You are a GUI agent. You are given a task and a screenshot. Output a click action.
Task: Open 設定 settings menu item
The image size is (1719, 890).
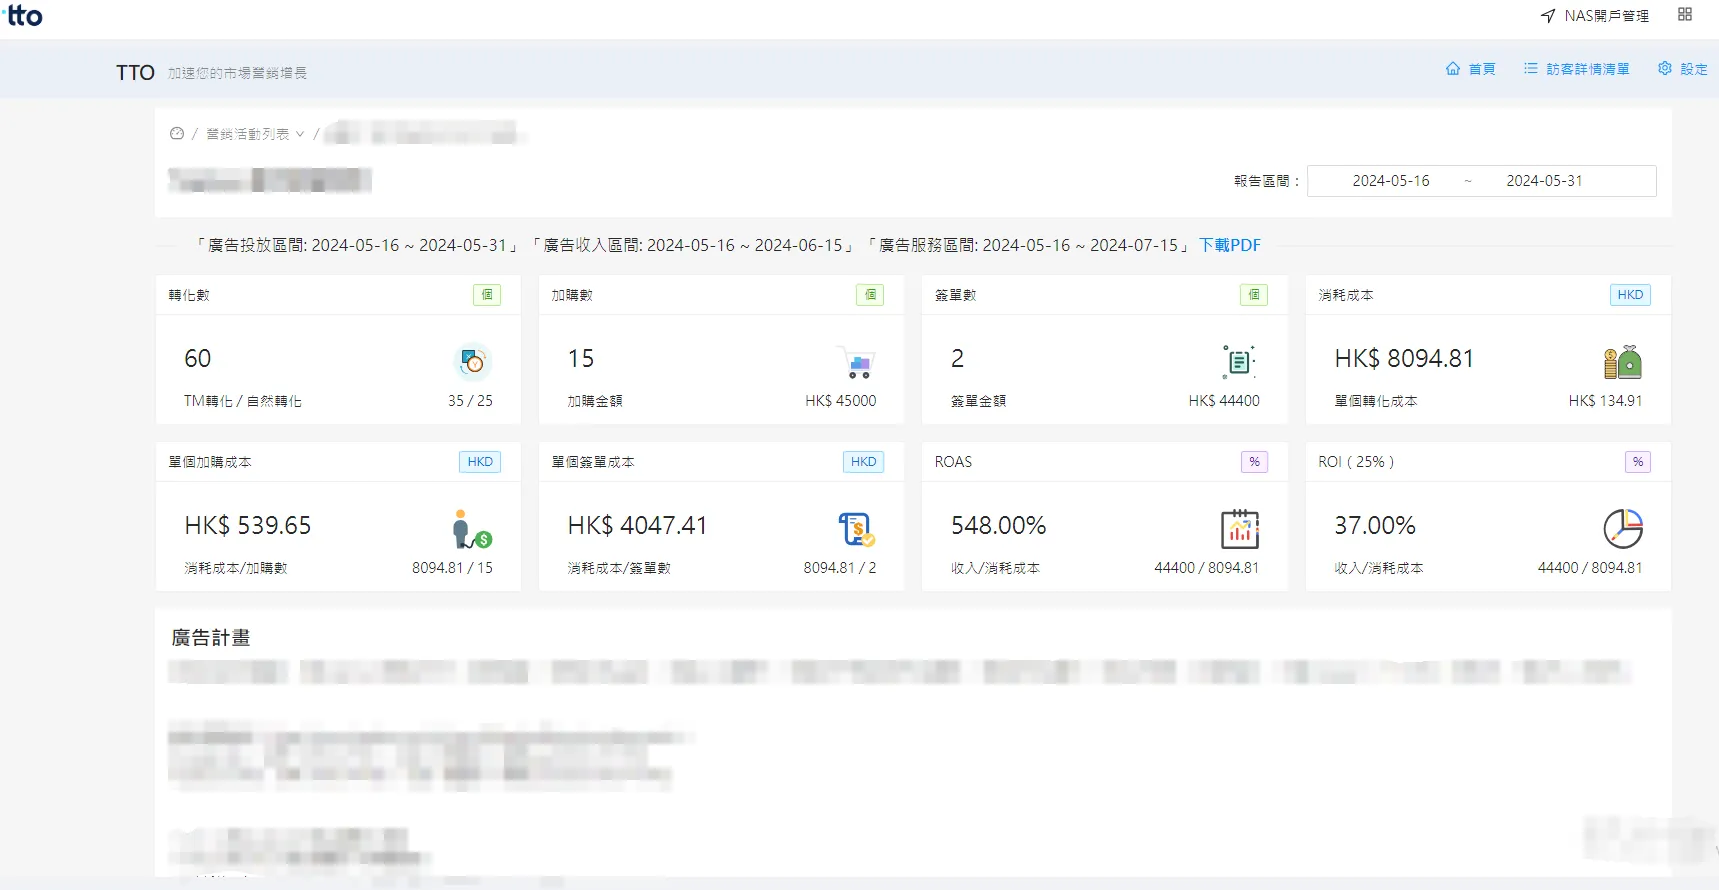click(x=1683, y=69)
